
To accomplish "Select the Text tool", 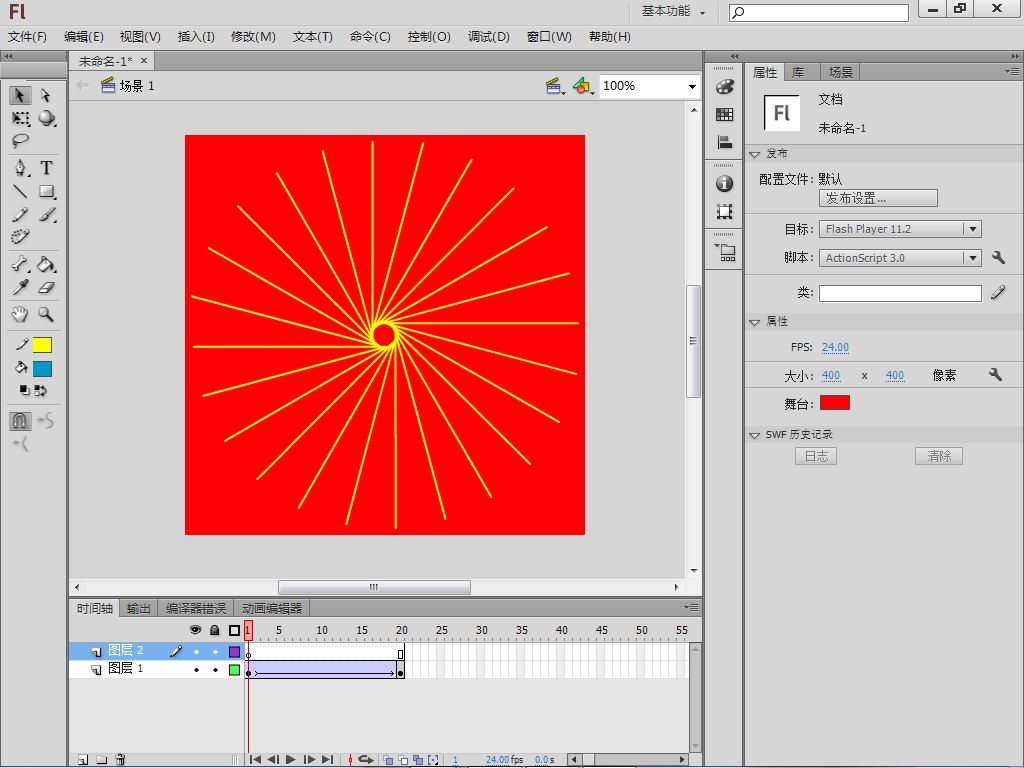I will click(46, 167).
